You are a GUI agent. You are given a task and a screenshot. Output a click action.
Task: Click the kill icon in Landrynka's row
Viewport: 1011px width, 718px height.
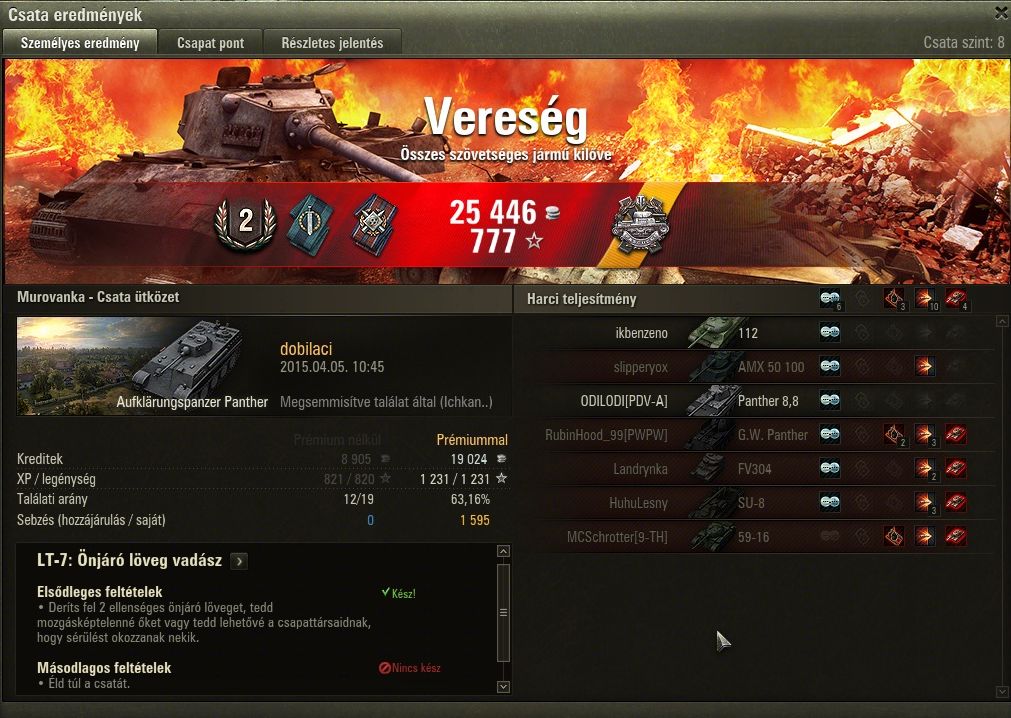click(956, 469)
